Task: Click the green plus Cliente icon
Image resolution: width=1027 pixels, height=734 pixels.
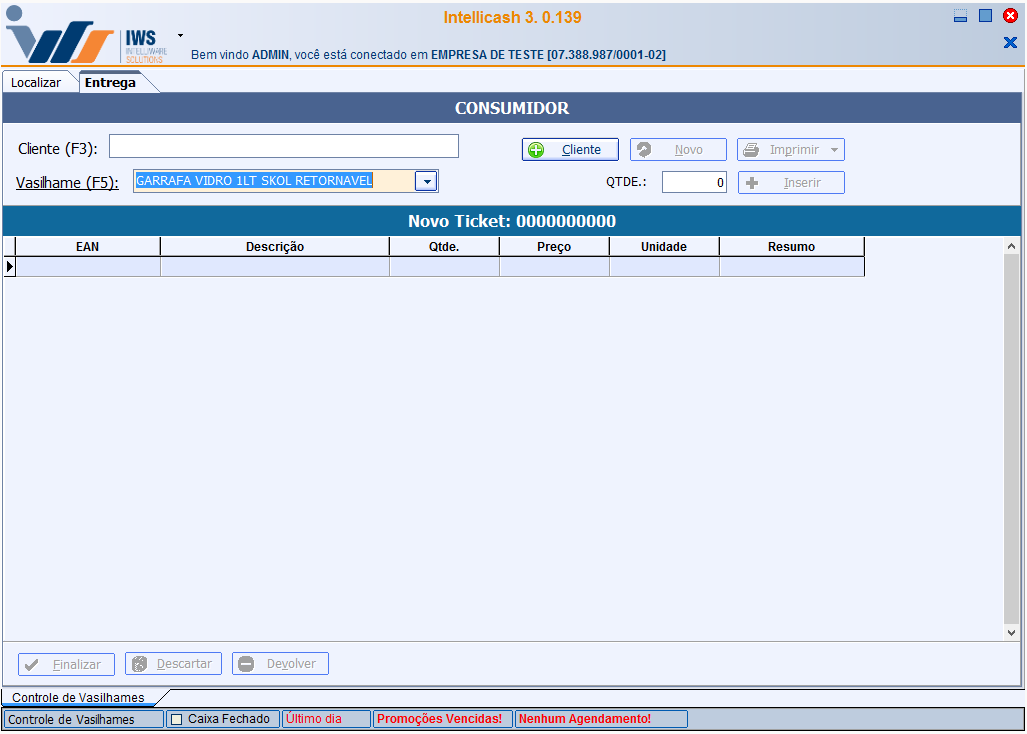Action: click(536, 150)
